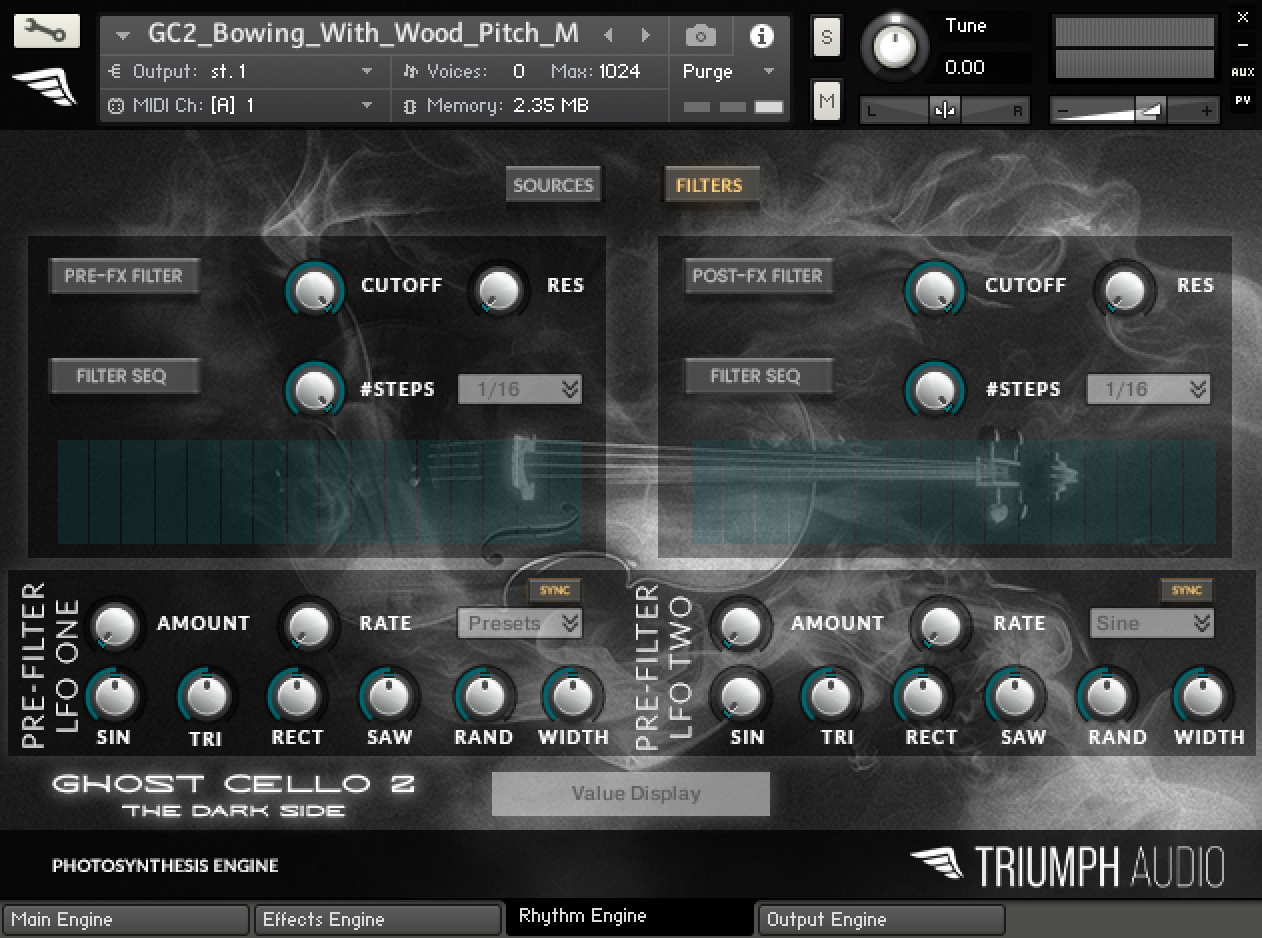Open the instrument name dropdown arrow
Screen dimensions: 1262x938
(x=123, y=35)
